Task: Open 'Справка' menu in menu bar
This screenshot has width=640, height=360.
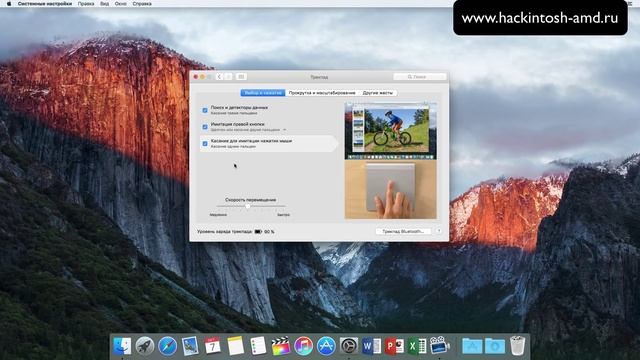Action: coord(142,4)
